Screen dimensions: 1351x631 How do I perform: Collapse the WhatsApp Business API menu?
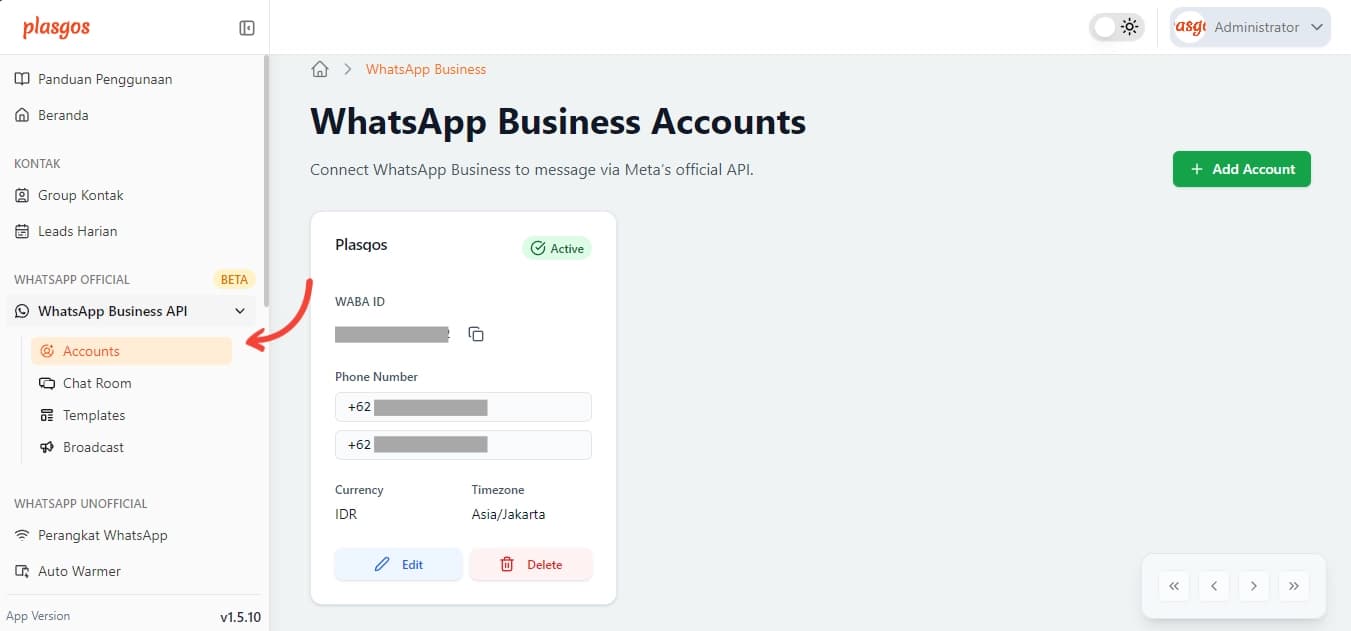pyautogui.click(x=239, y=311)
